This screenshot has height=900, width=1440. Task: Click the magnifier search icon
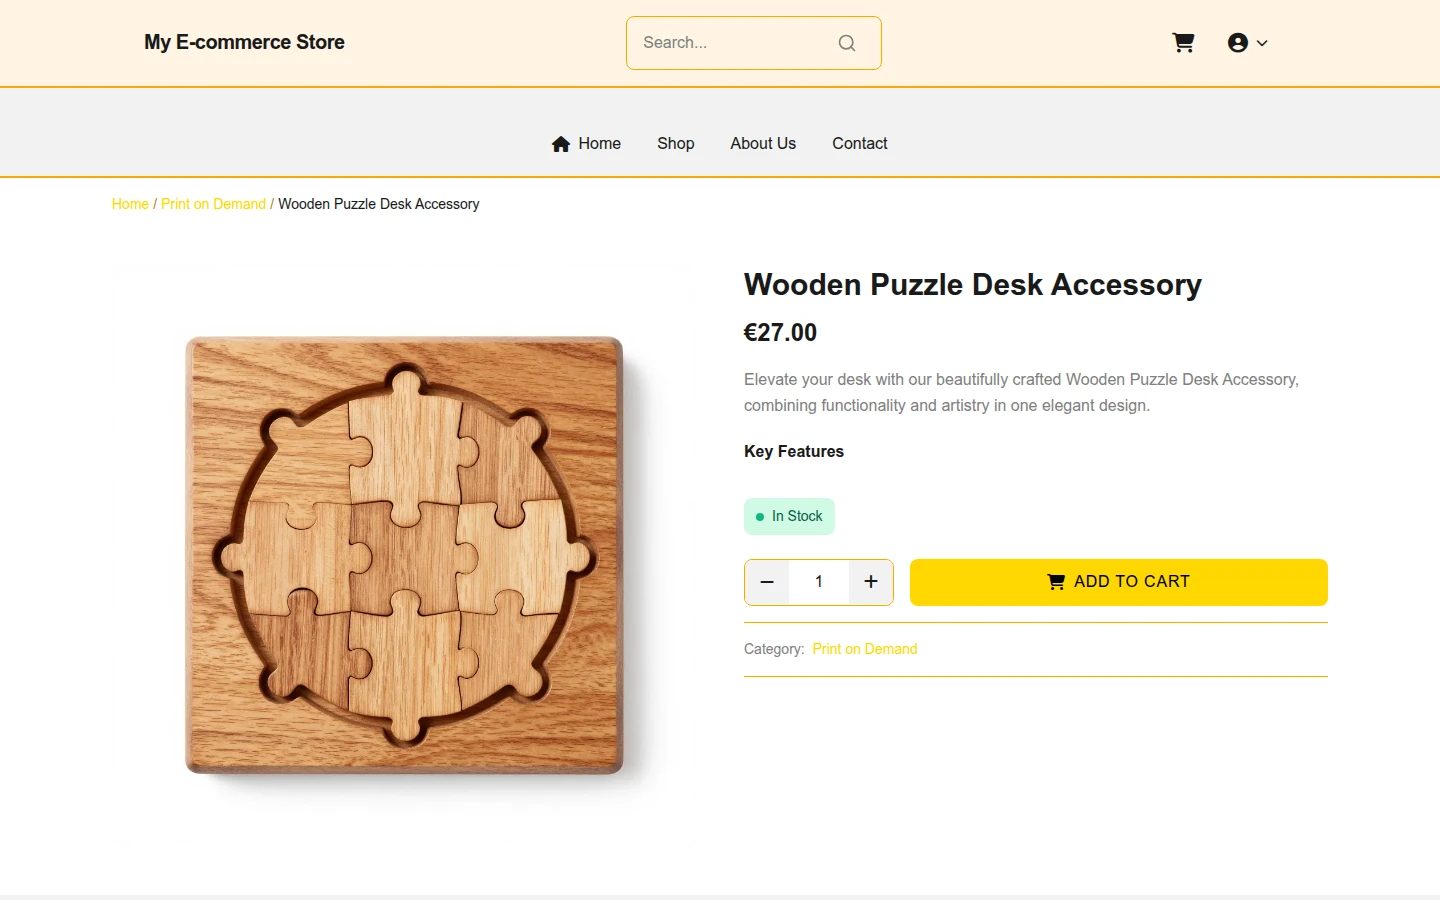(847, 43)
